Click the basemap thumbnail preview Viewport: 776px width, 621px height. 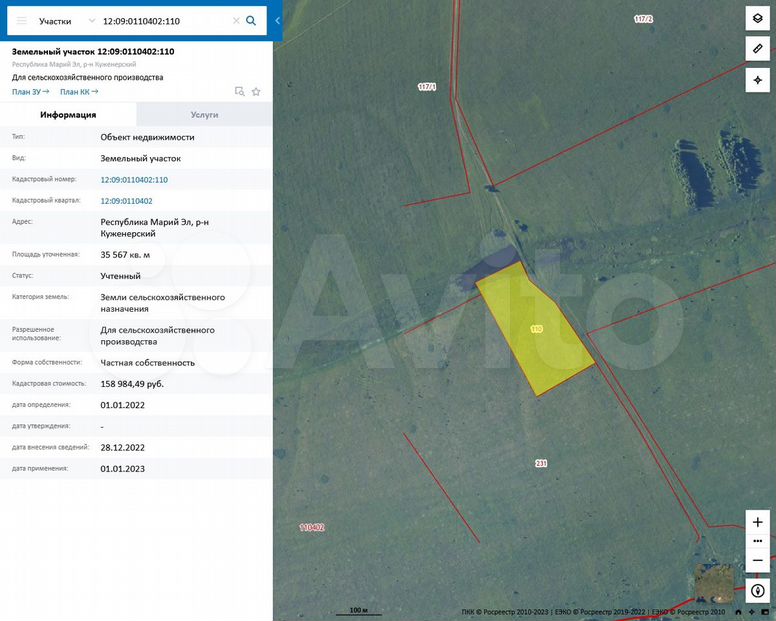point(715,583)
